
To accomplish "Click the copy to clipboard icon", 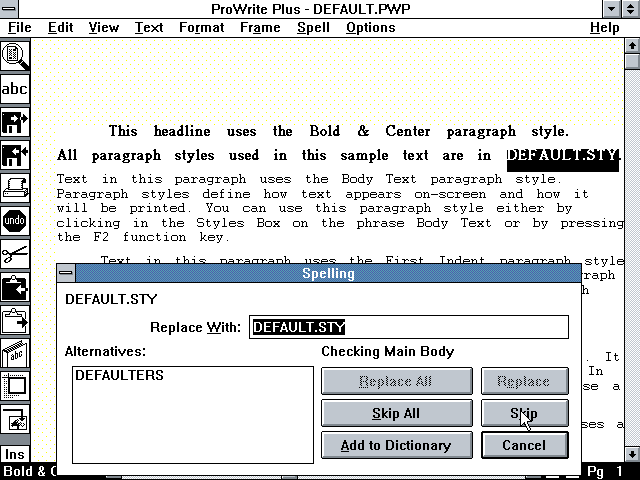I will pyautogui.click(x=15, y=287).
